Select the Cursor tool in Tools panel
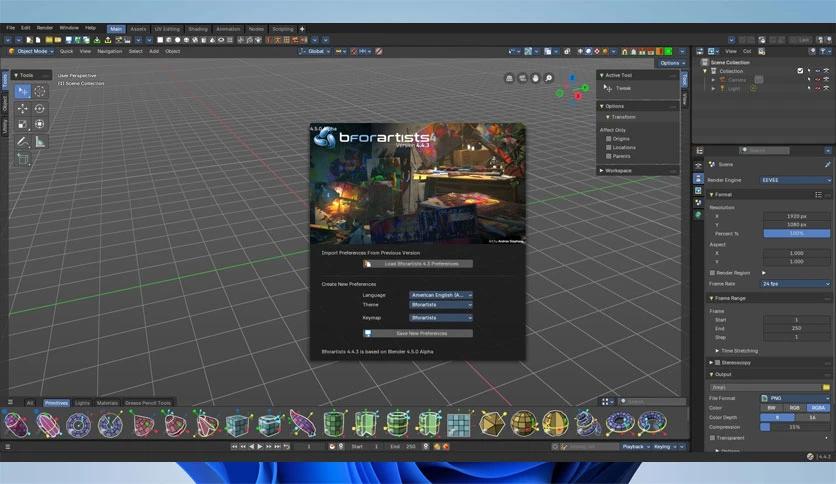The height and width of the screenshot is (484, 836). tap(39, 91)
